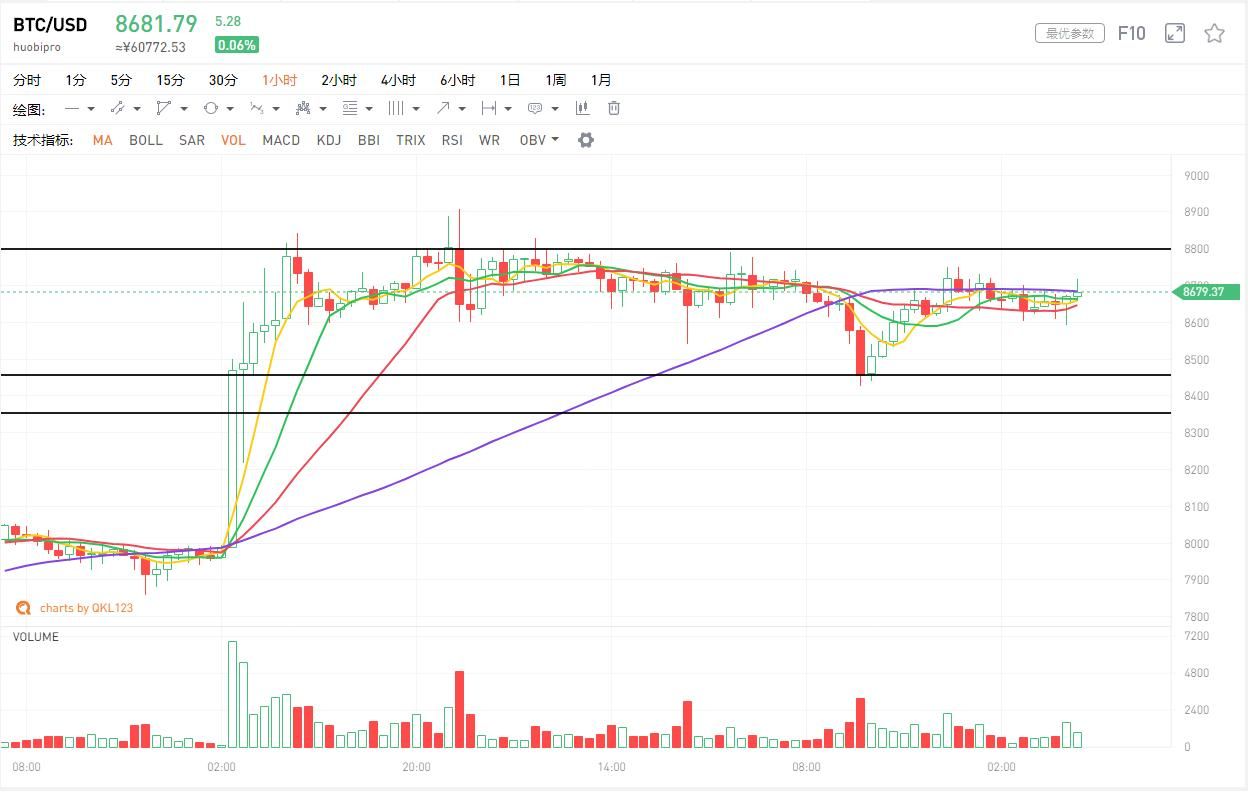
Task: Open dropdown arrow next to vertical lines tool
Action: (416, 108)
